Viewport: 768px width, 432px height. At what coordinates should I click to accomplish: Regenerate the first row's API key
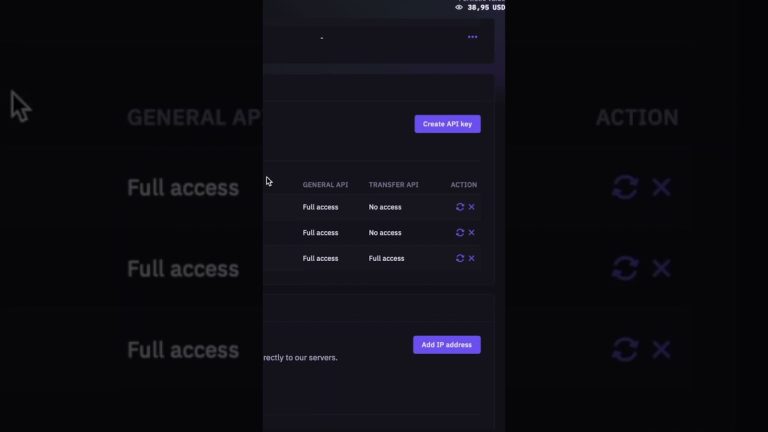coord(460,207)
